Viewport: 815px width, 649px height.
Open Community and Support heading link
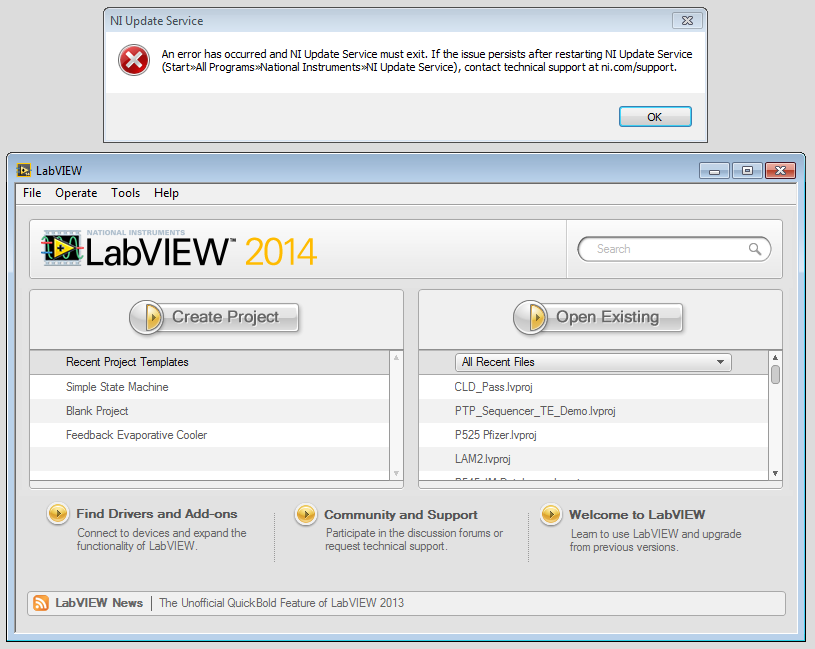pos(401,514)
